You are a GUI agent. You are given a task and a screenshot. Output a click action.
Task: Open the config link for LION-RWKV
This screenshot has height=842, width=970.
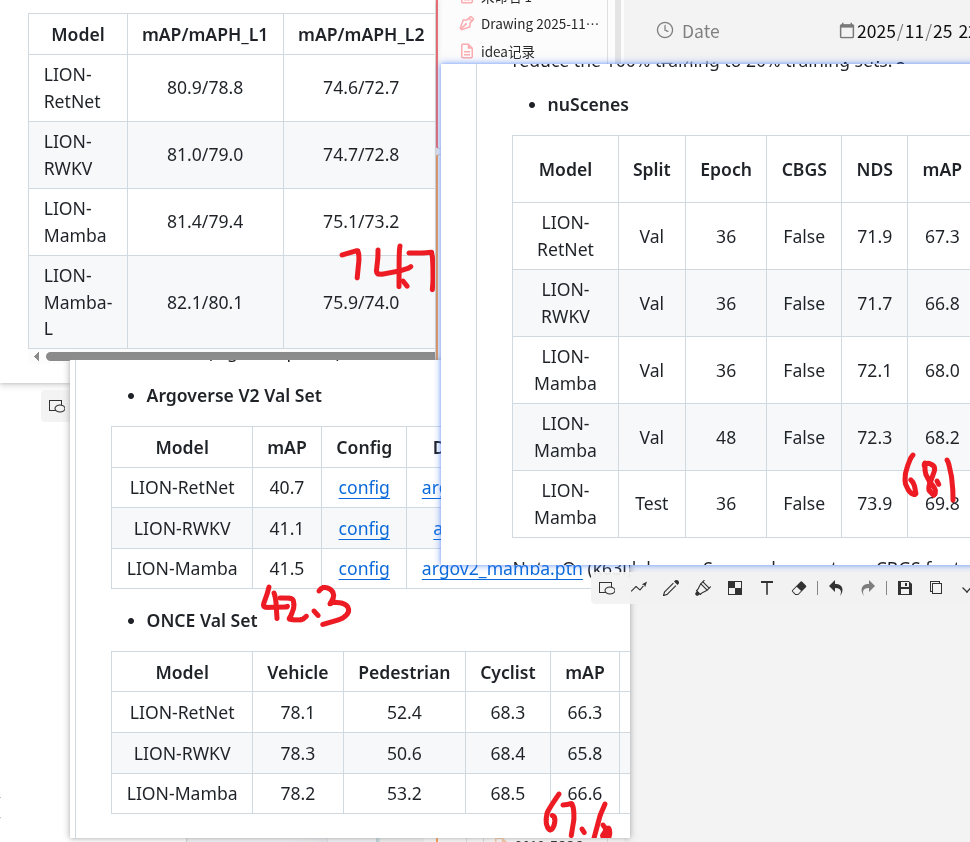(364, 529)
